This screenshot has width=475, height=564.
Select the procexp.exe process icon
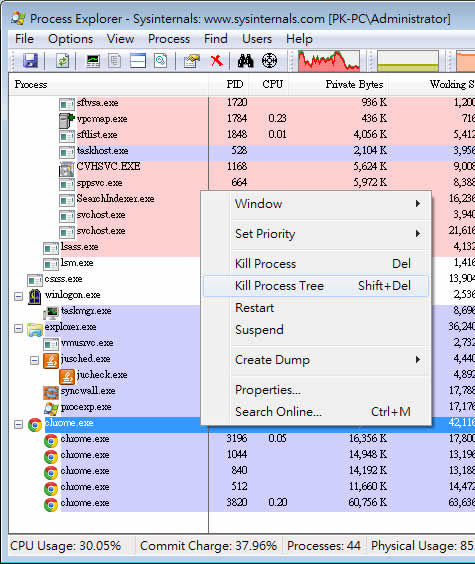point(51,408)
